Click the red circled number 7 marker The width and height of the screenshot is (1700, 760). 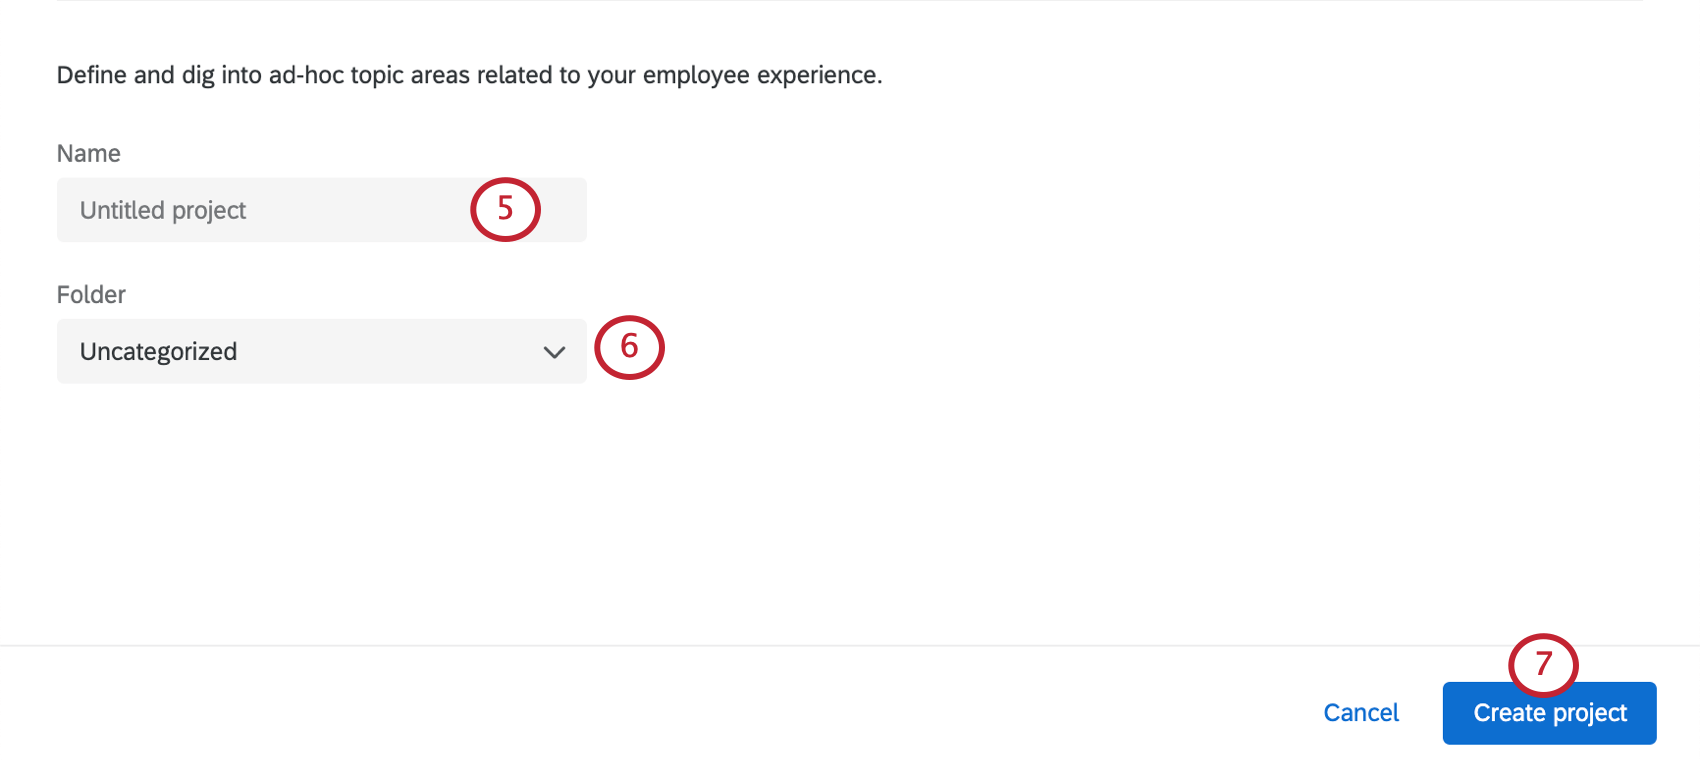(1543, 664)
